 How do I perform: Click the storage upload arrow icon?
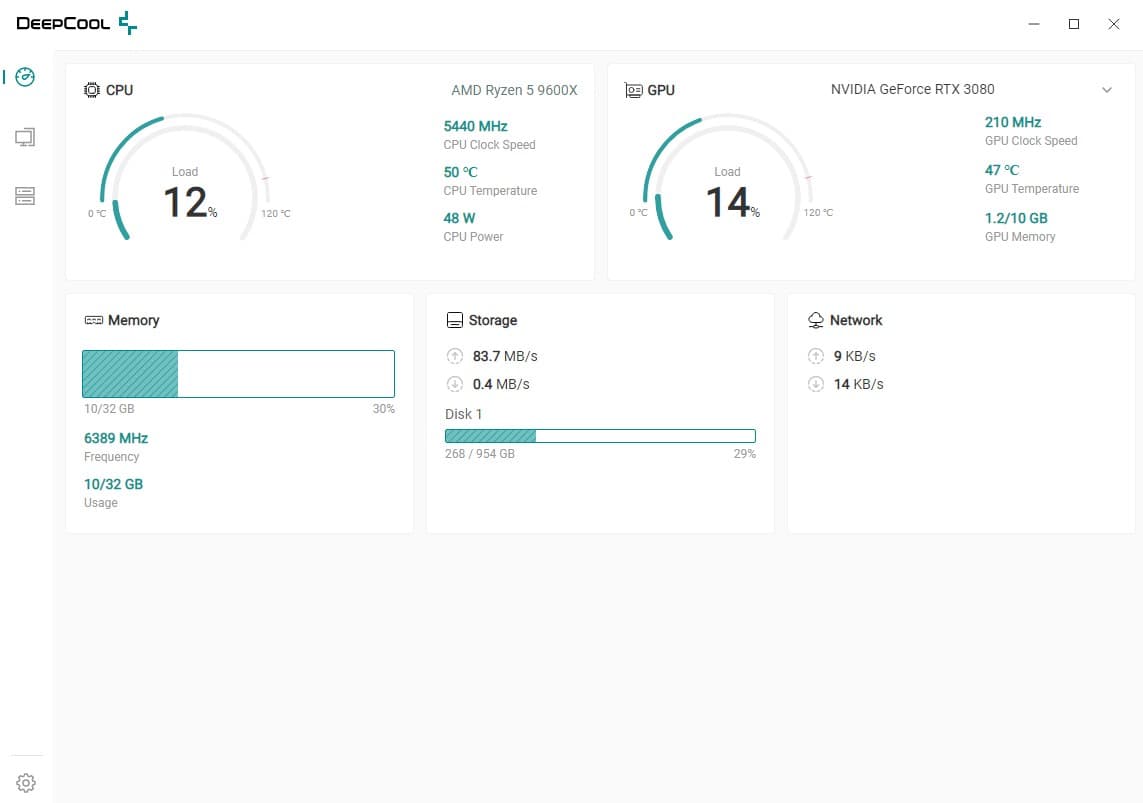[x=454, y=356]
